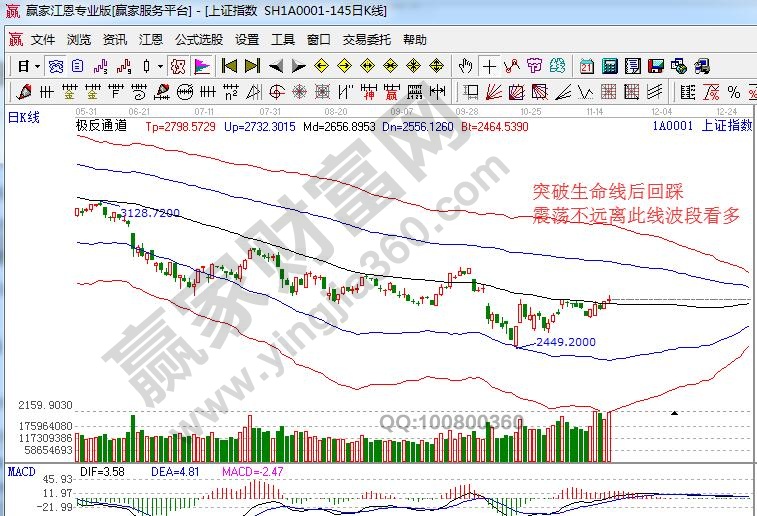The height and width of the screenshot is (516, 757).
Task: Open the 江恩 menu
Action: tap(151, 40)
